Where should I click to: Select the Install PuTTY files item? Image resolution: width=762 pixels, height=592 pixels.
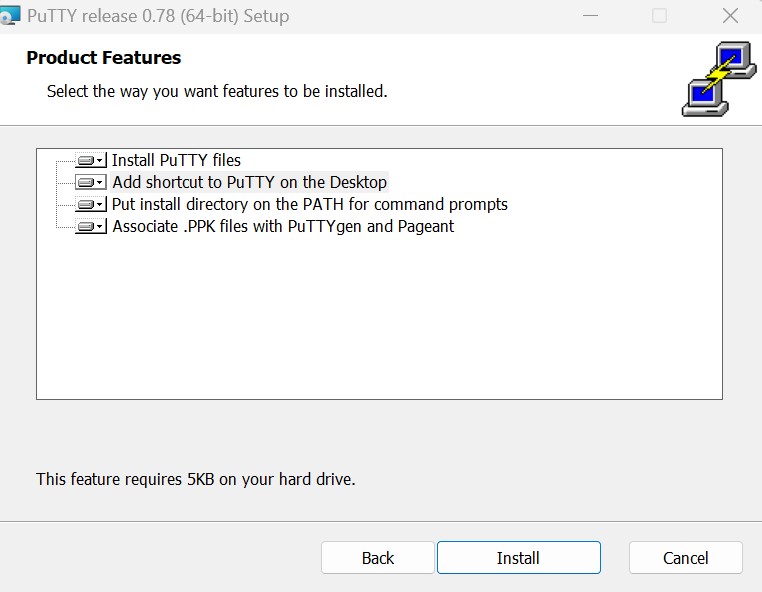(x=176, y=160)
